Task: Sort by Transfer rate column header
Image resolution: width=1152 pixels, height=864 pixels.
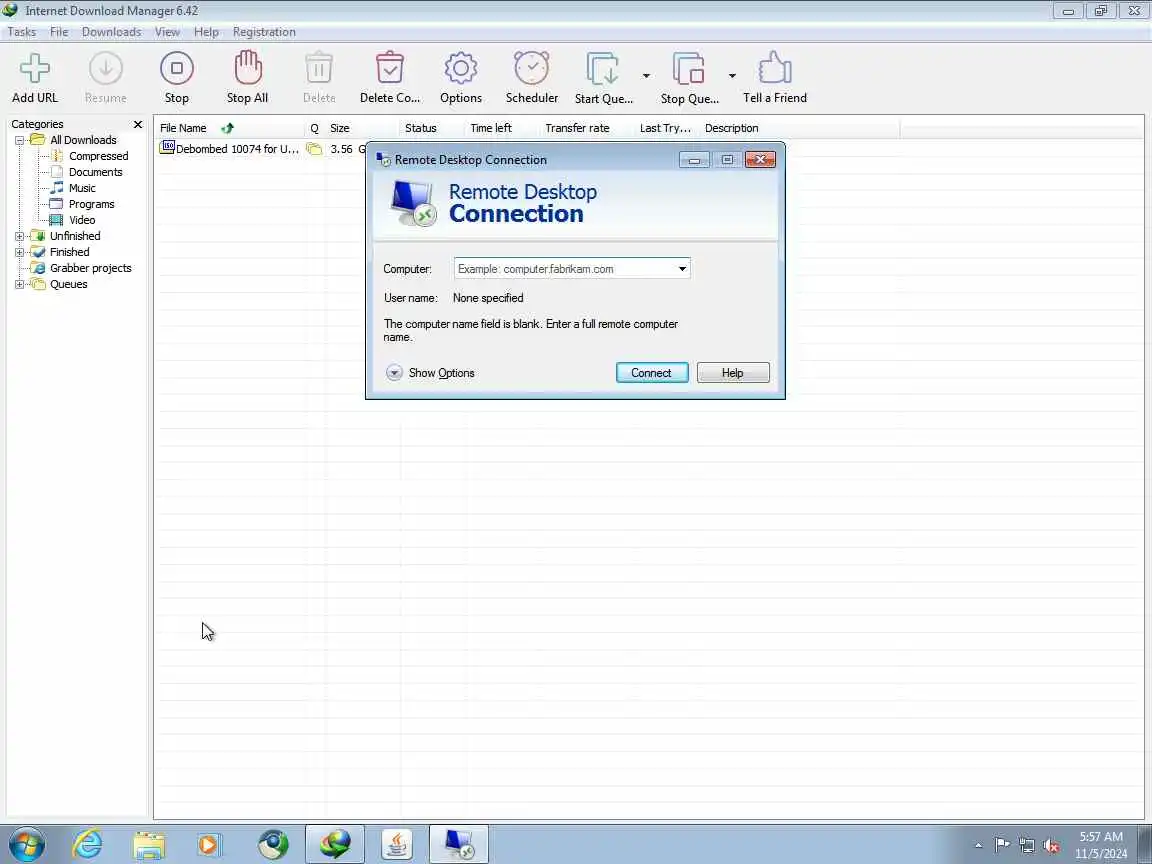Action: 577,128
